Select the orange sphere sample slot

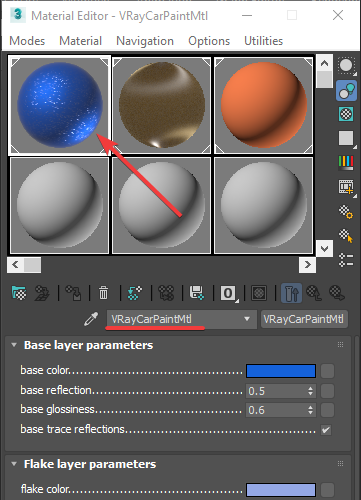tap(264, 105)
